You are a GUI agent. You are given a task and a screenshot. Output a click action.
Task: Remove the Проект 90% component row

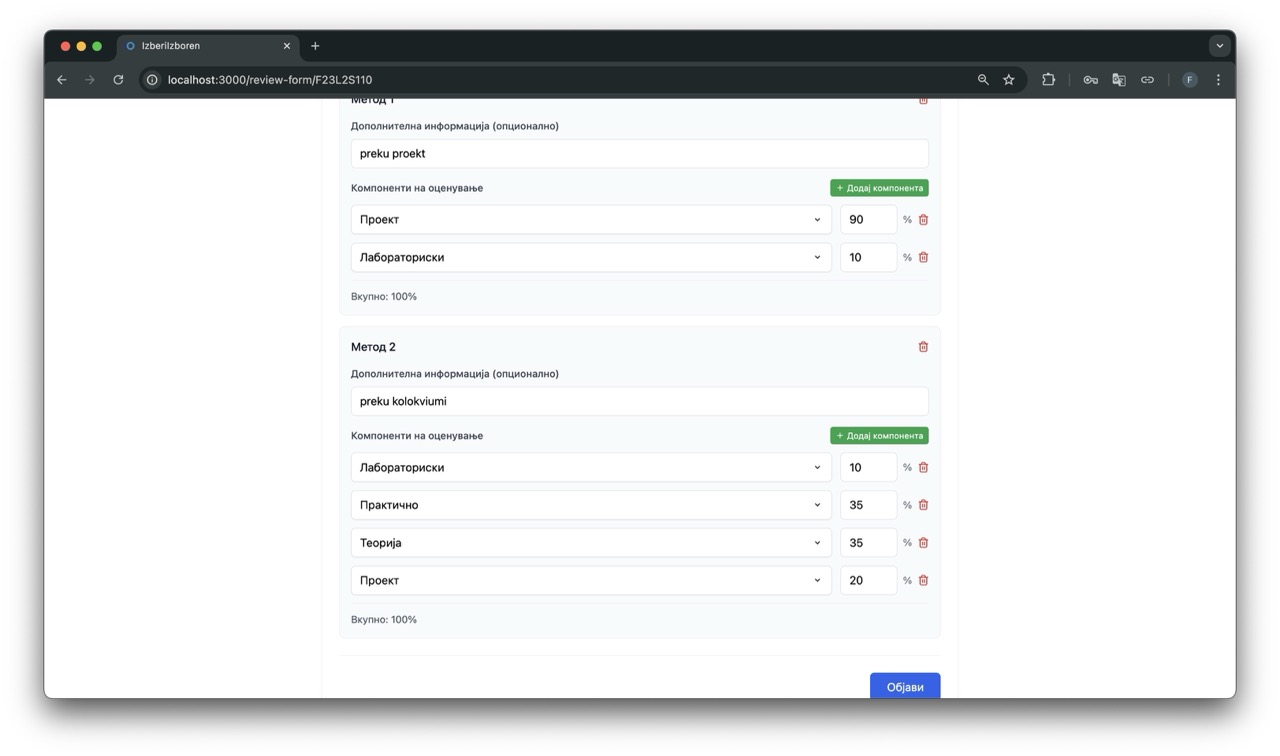923,220
